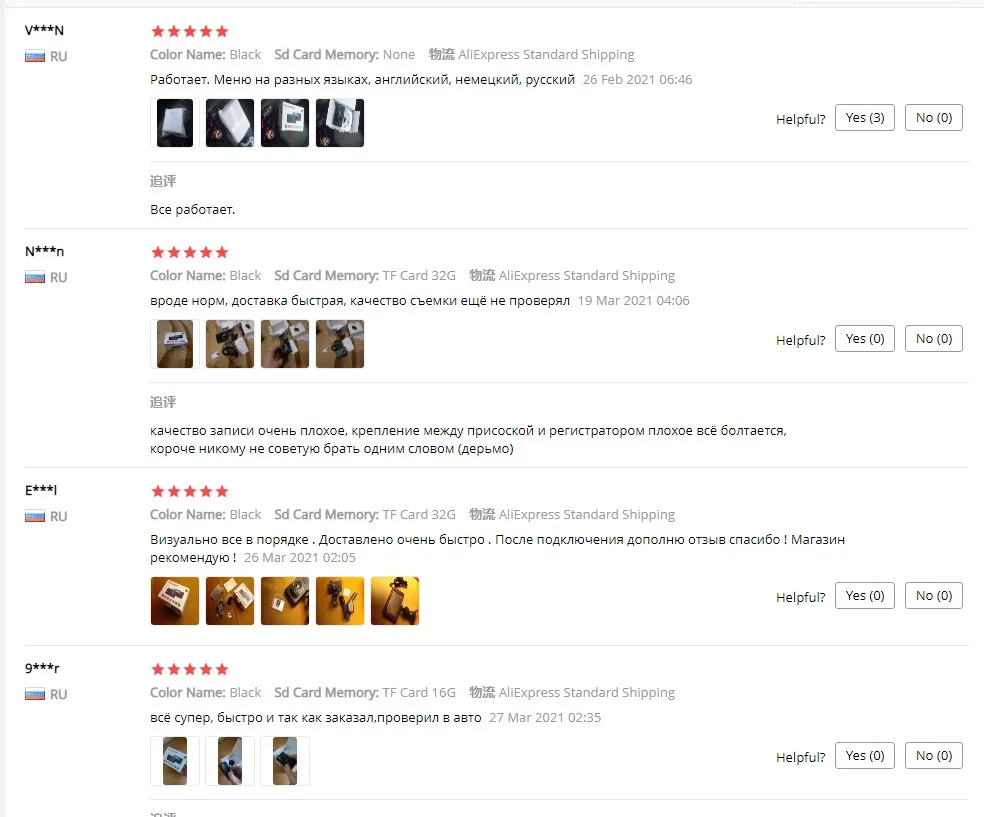Vote No (0) on 9***r review
The height and width of the screenshot is (817, 984).
tap(934, 756)
